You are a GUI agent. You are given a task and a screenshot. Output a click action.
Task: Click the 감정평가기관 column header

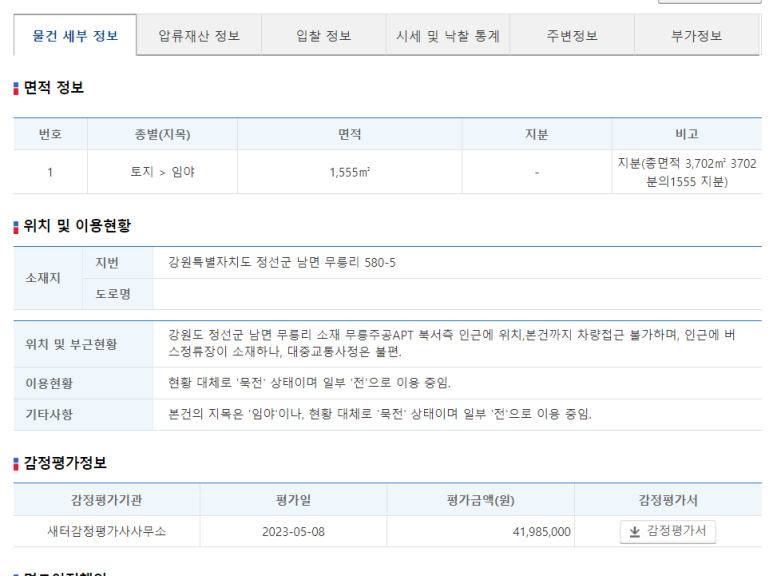[x=106, y=500]
